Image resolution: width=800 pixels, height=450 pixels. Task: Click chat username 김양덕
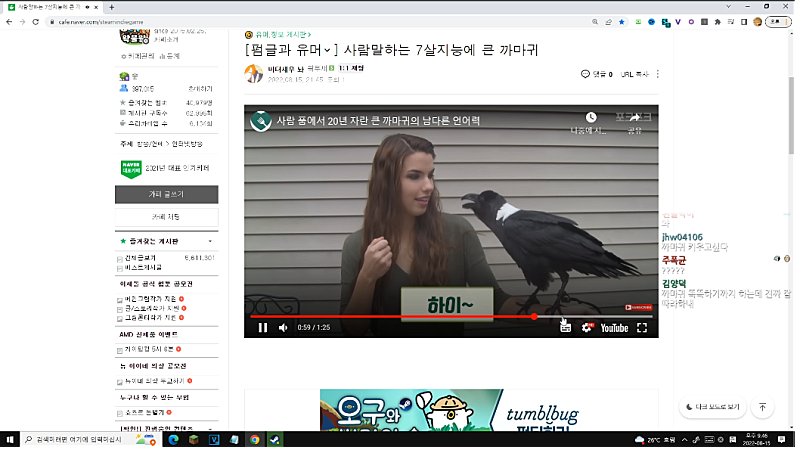coord(674,284)
